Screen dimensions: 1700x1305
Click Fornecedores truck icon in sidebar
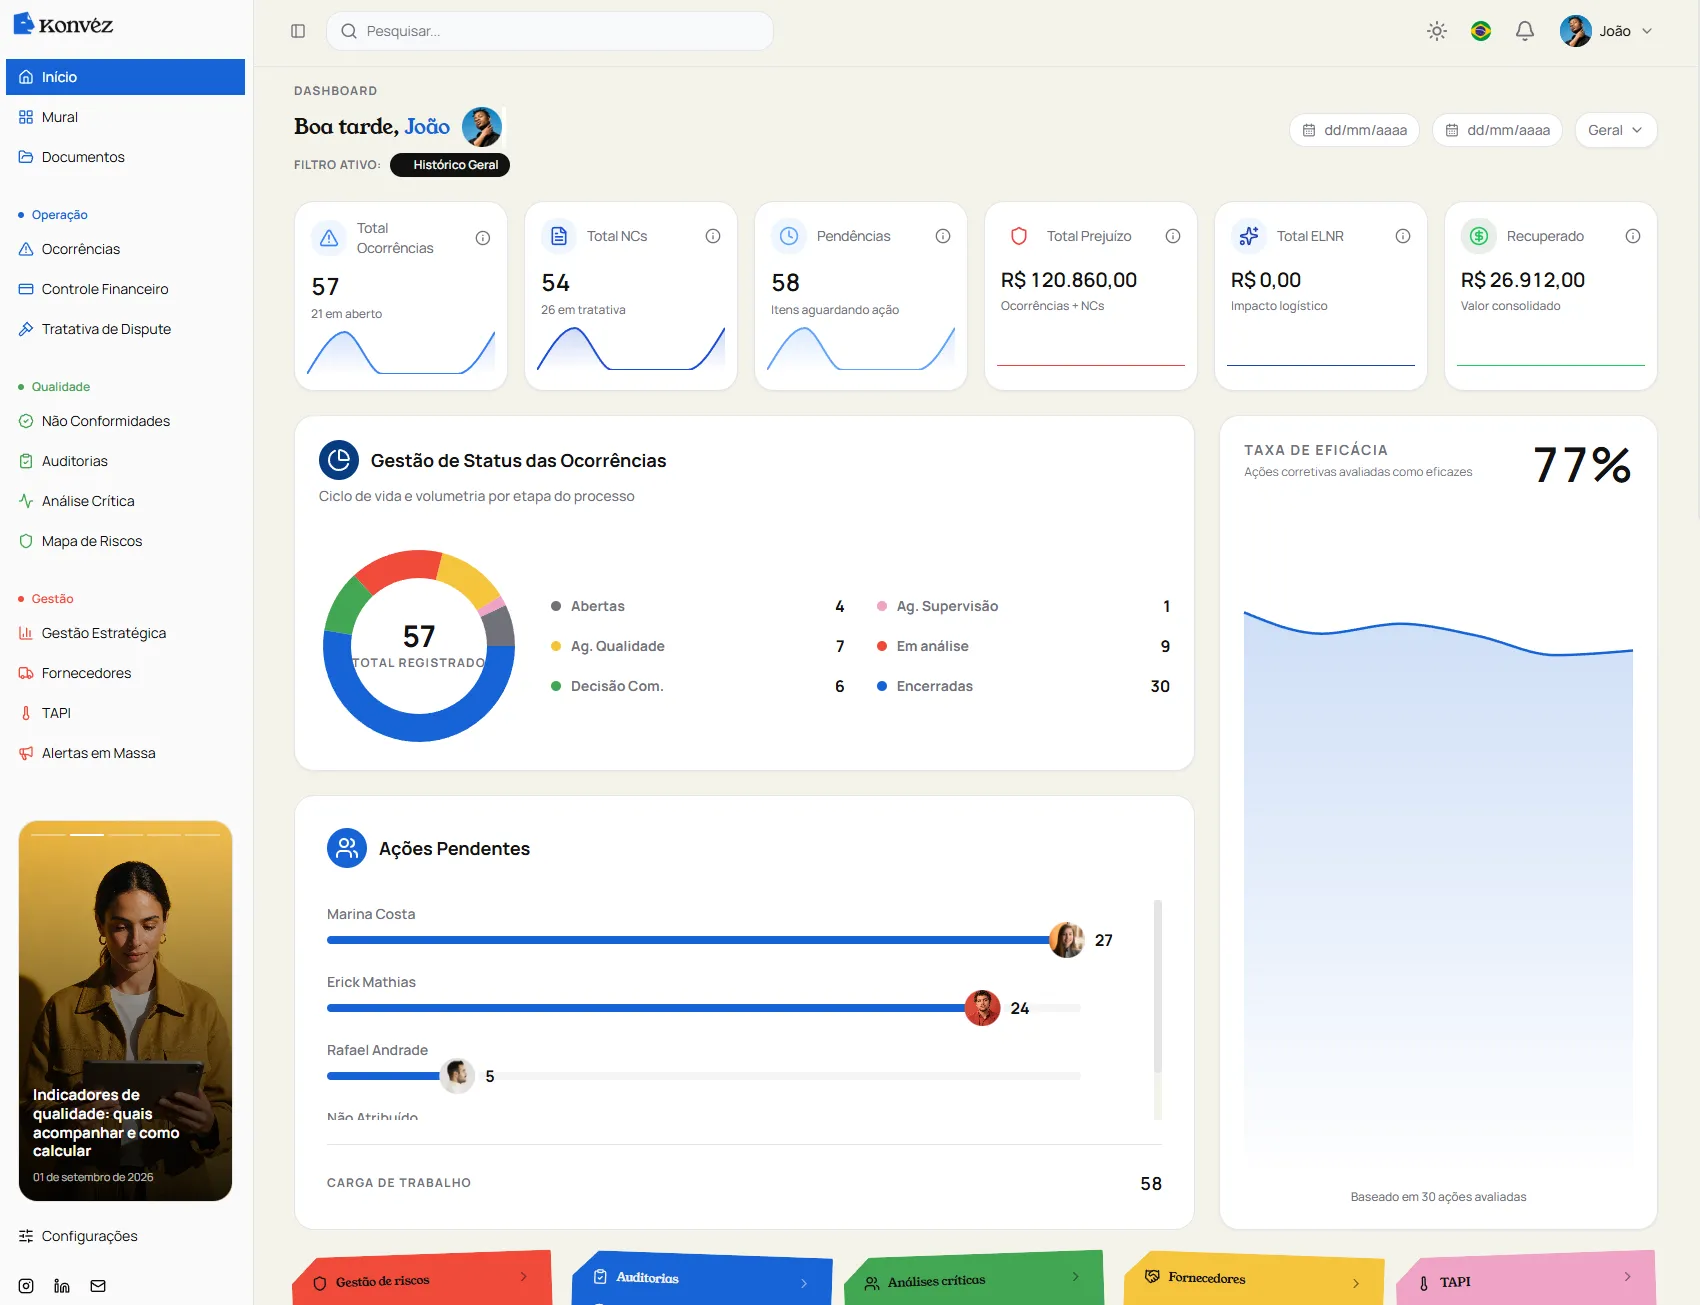(26, 673)
